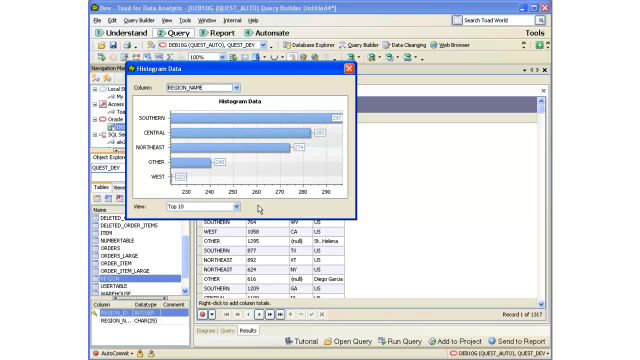Select the ORDERS_LARGE table
The height and width of the screenshot is (360, 640).
(119, 256)
